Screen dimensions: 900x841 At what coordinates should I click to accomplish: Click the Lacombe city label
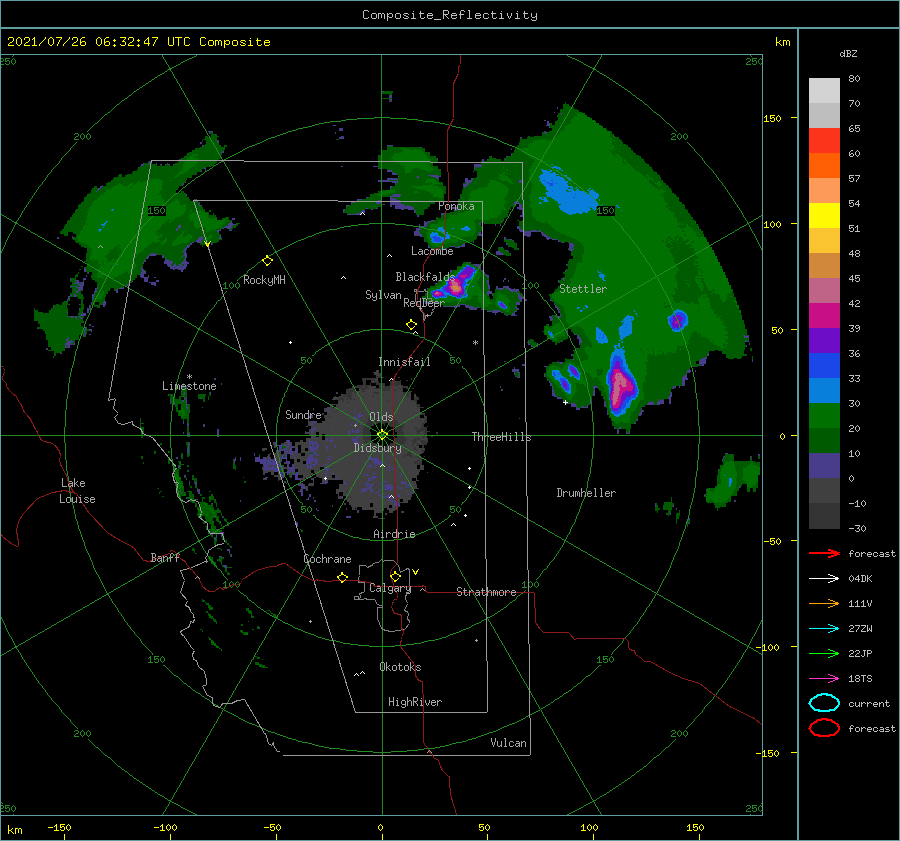[x=432, y=251]
